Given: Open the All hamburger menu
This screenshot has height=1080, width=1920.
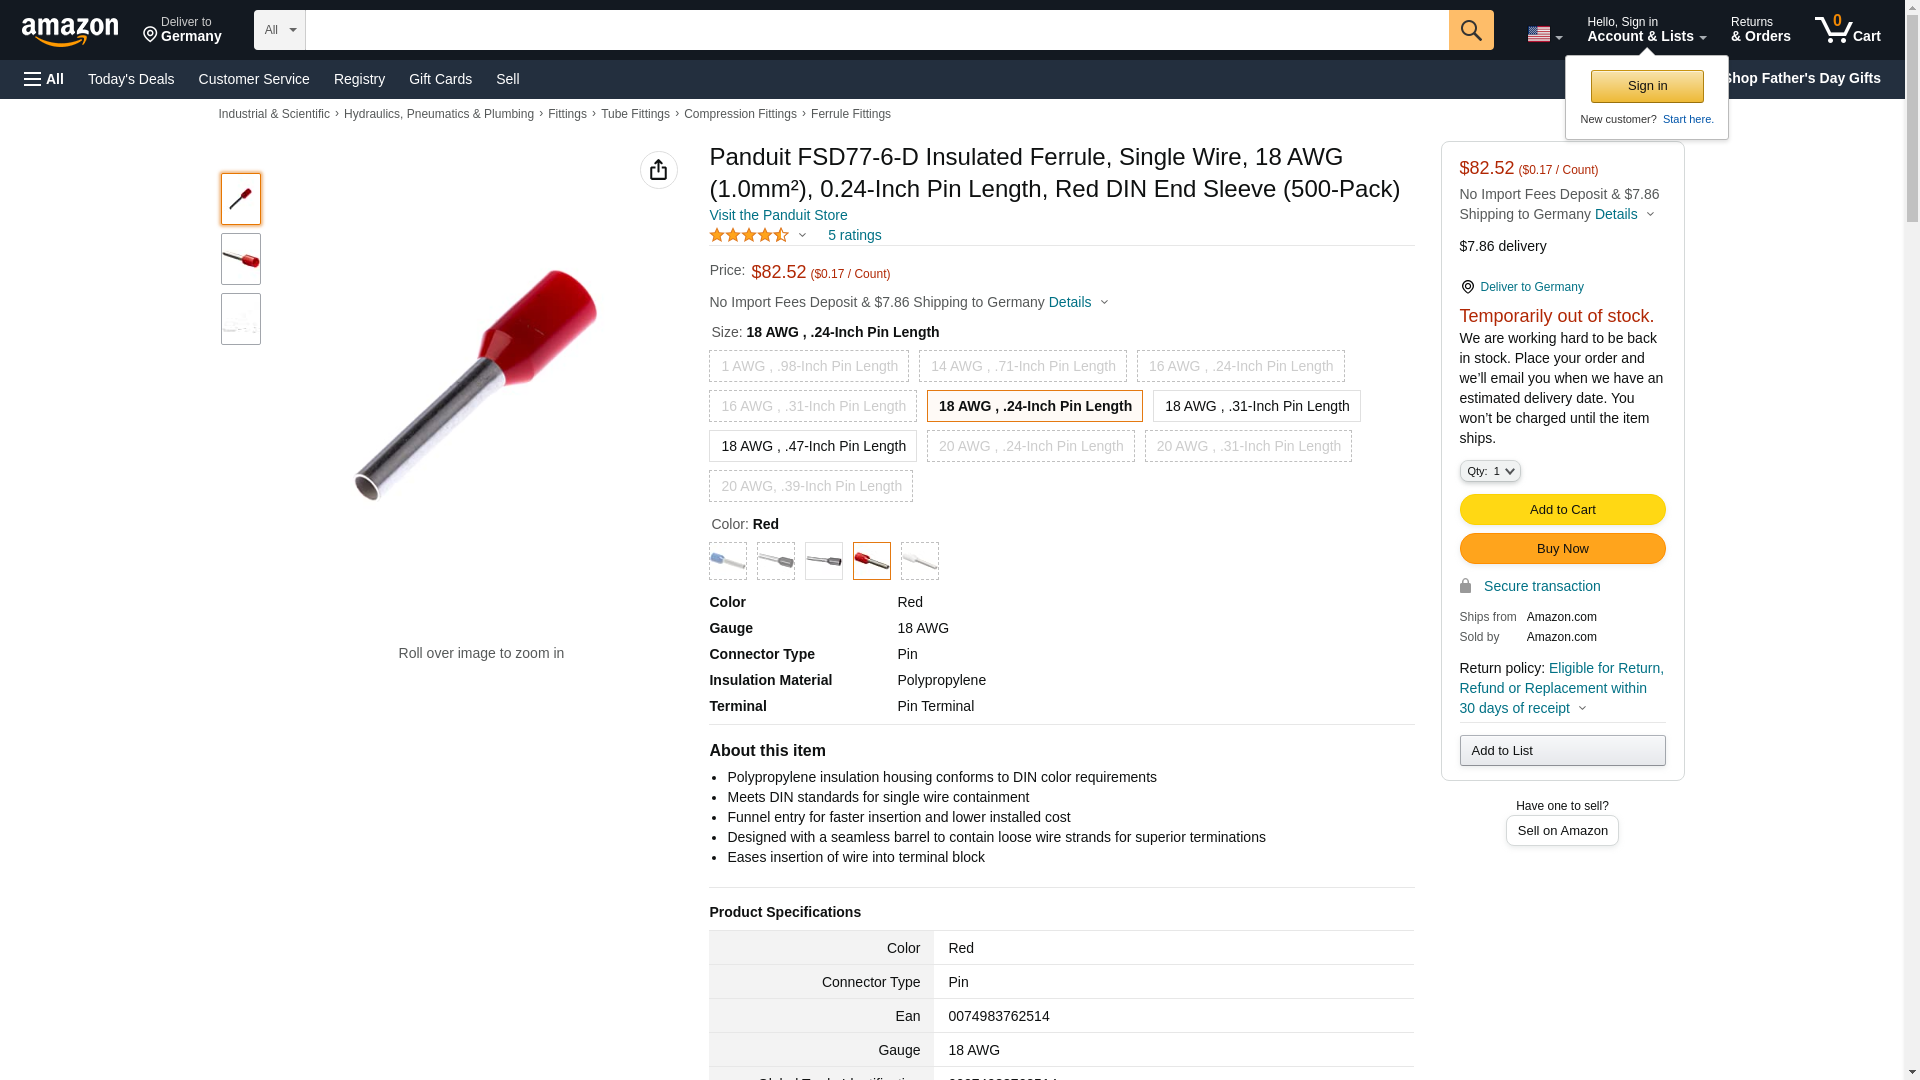Looking at the screenshot, I should point(44,79).
